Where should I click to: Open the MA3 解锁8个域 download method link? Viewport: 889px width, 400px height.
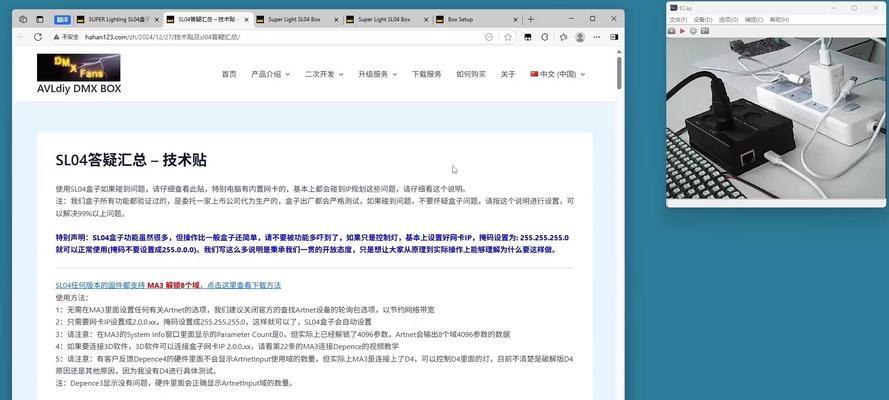coord(168,285)
